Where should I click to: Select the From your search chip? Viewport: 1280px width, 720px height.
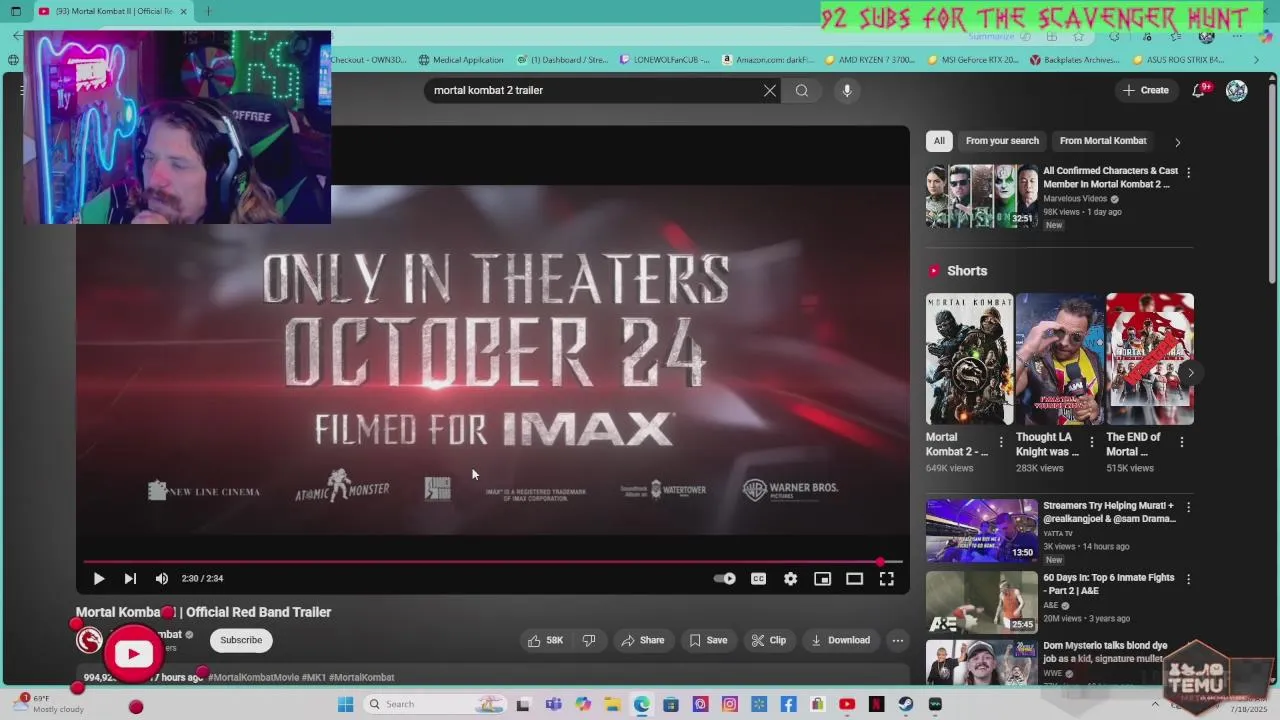[1002, 141]
